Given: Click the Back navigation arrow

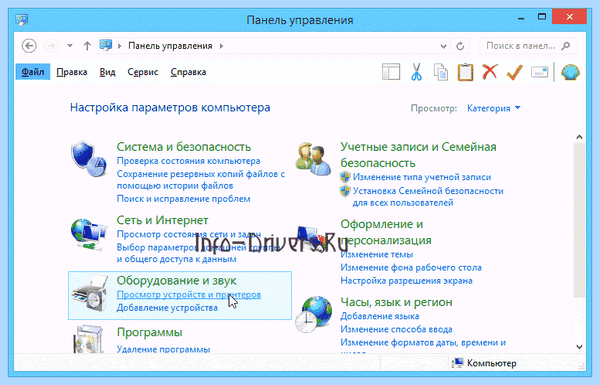Looking at the screenshot, I should [29, 46].
